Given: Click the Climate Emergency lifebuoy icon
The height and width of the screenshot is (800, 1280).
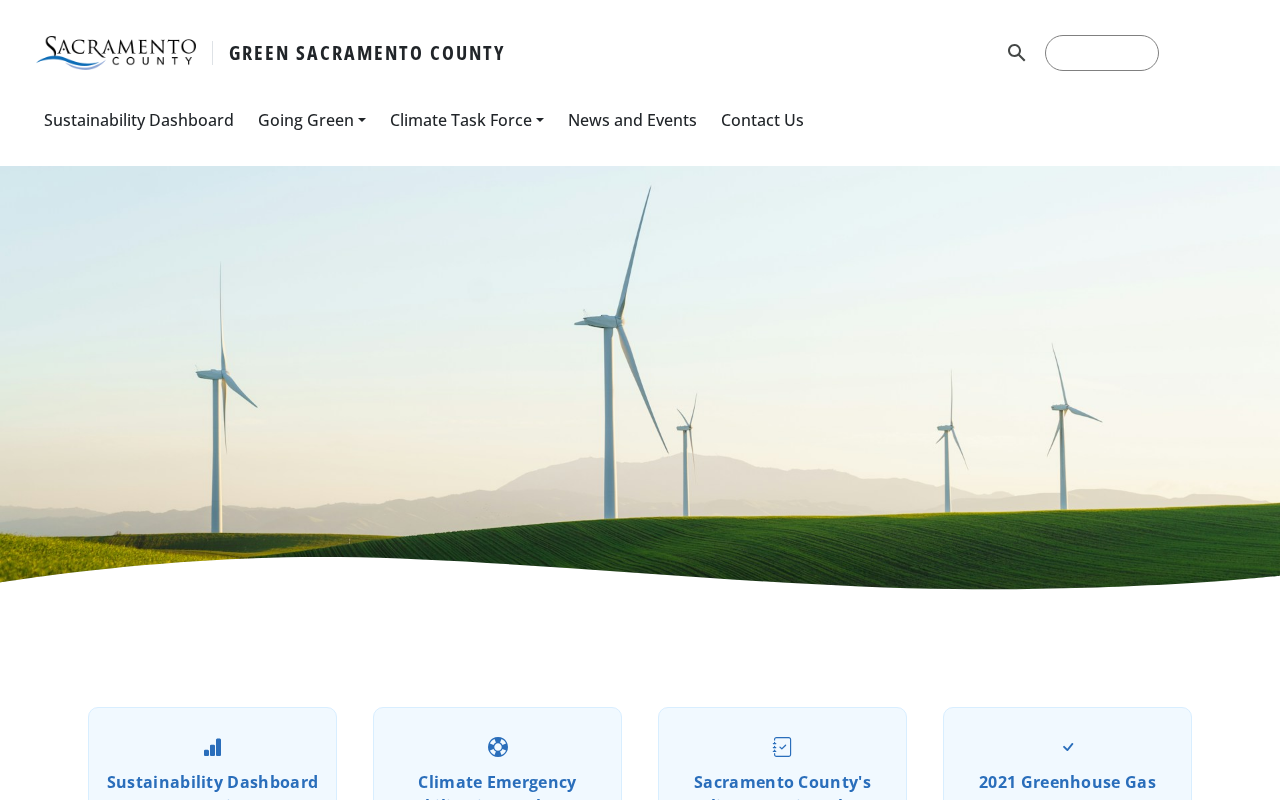Looking at the screenshot, I should [x=498, y=747].
